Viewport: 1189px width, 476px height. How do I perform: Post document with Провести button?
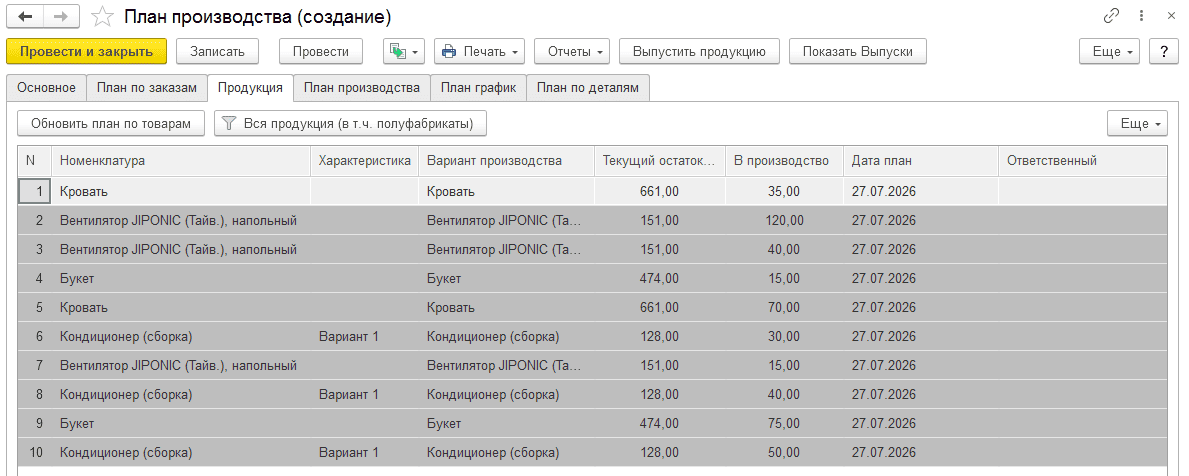[x=321, y=52]
